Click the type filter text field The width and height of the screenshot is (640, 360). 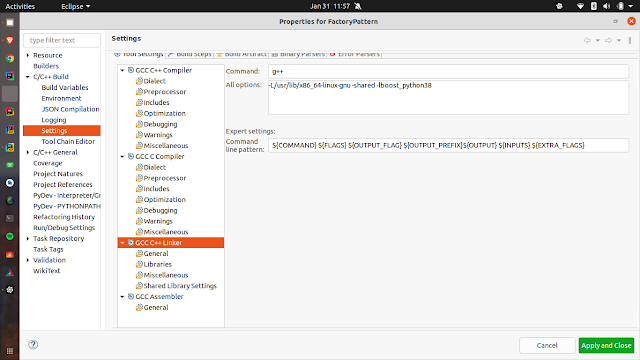click(x=62, y=40)
